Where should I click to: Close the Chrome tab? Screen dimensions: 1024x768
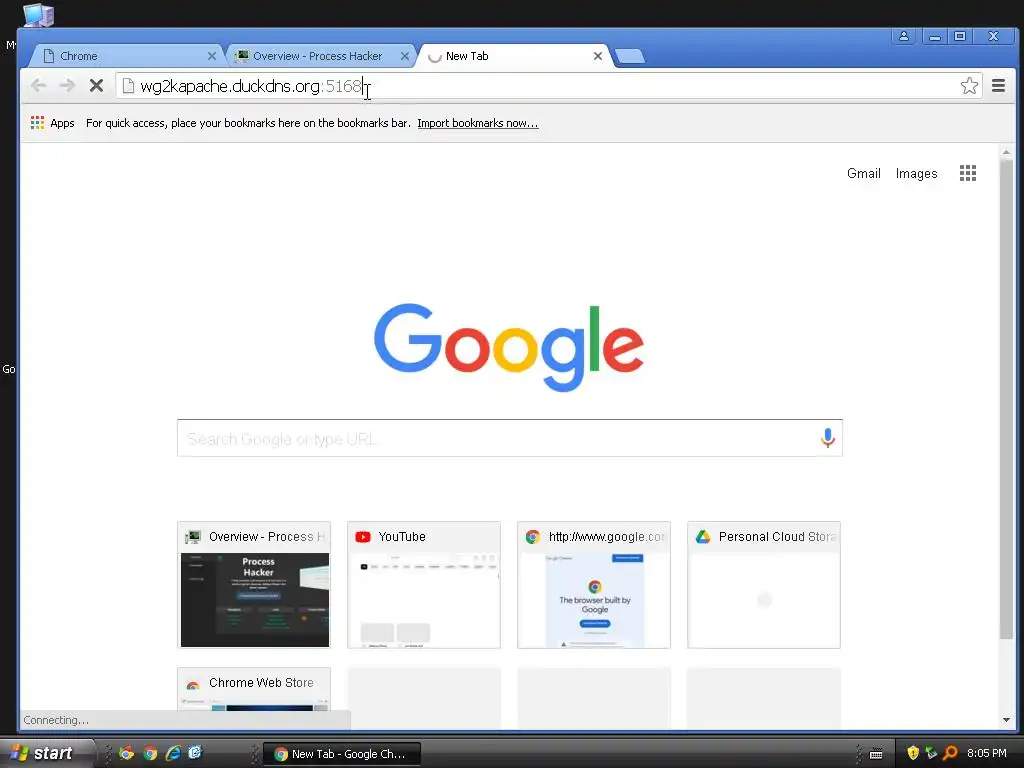212,56
